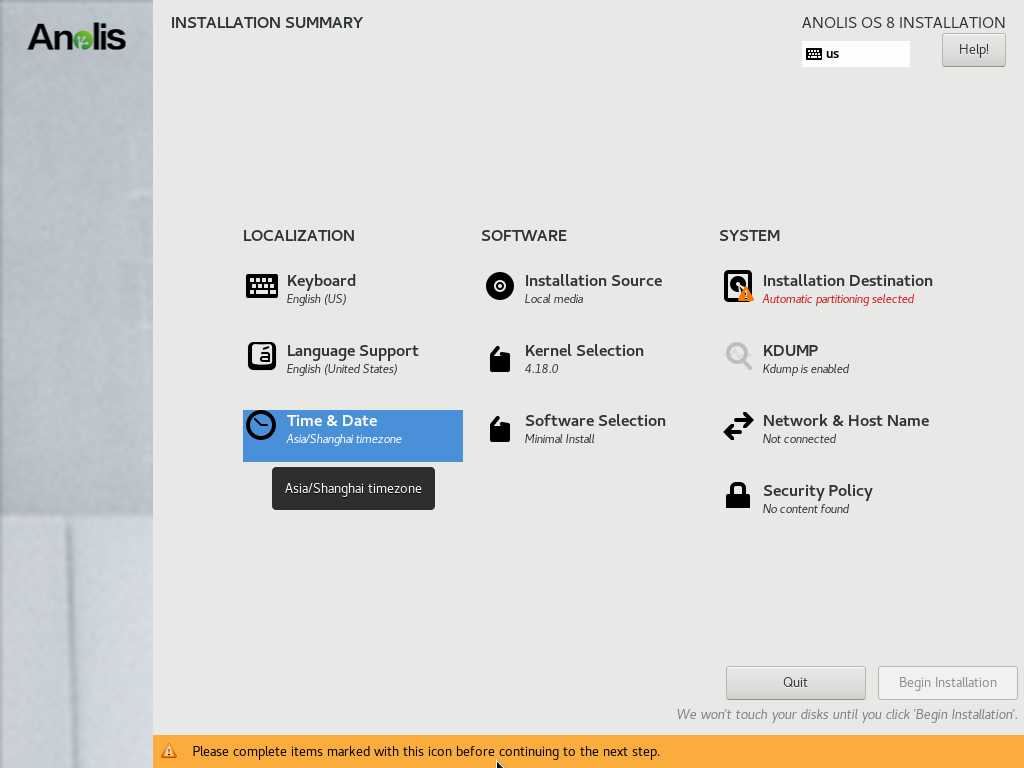
Task: Click the 'us' keyboard layout indicator
Action: (856, 54)
